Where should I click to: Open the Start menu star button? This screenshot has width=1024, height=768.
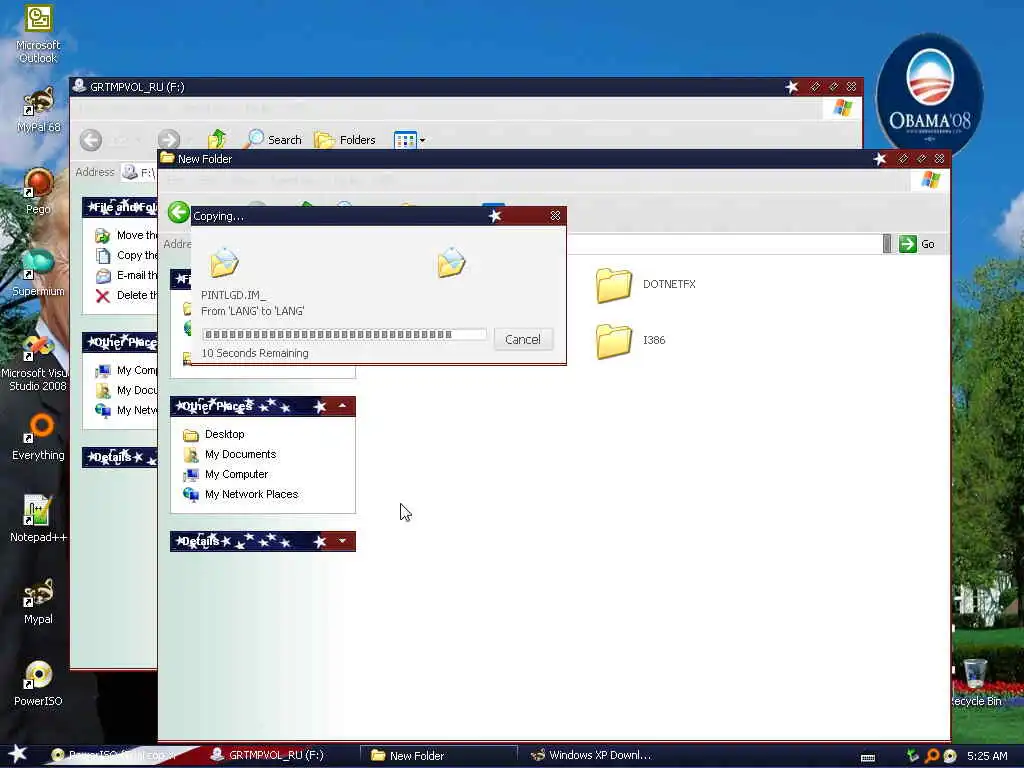[x=17, y=754]
